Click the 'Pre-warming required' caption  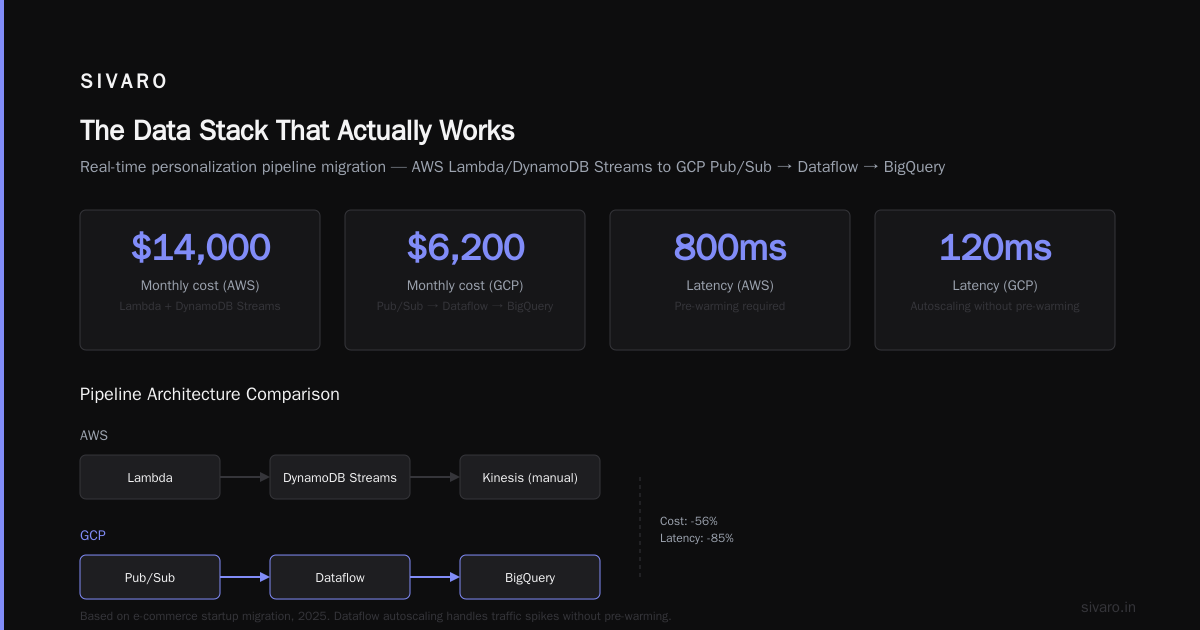[x=730, y=306]
